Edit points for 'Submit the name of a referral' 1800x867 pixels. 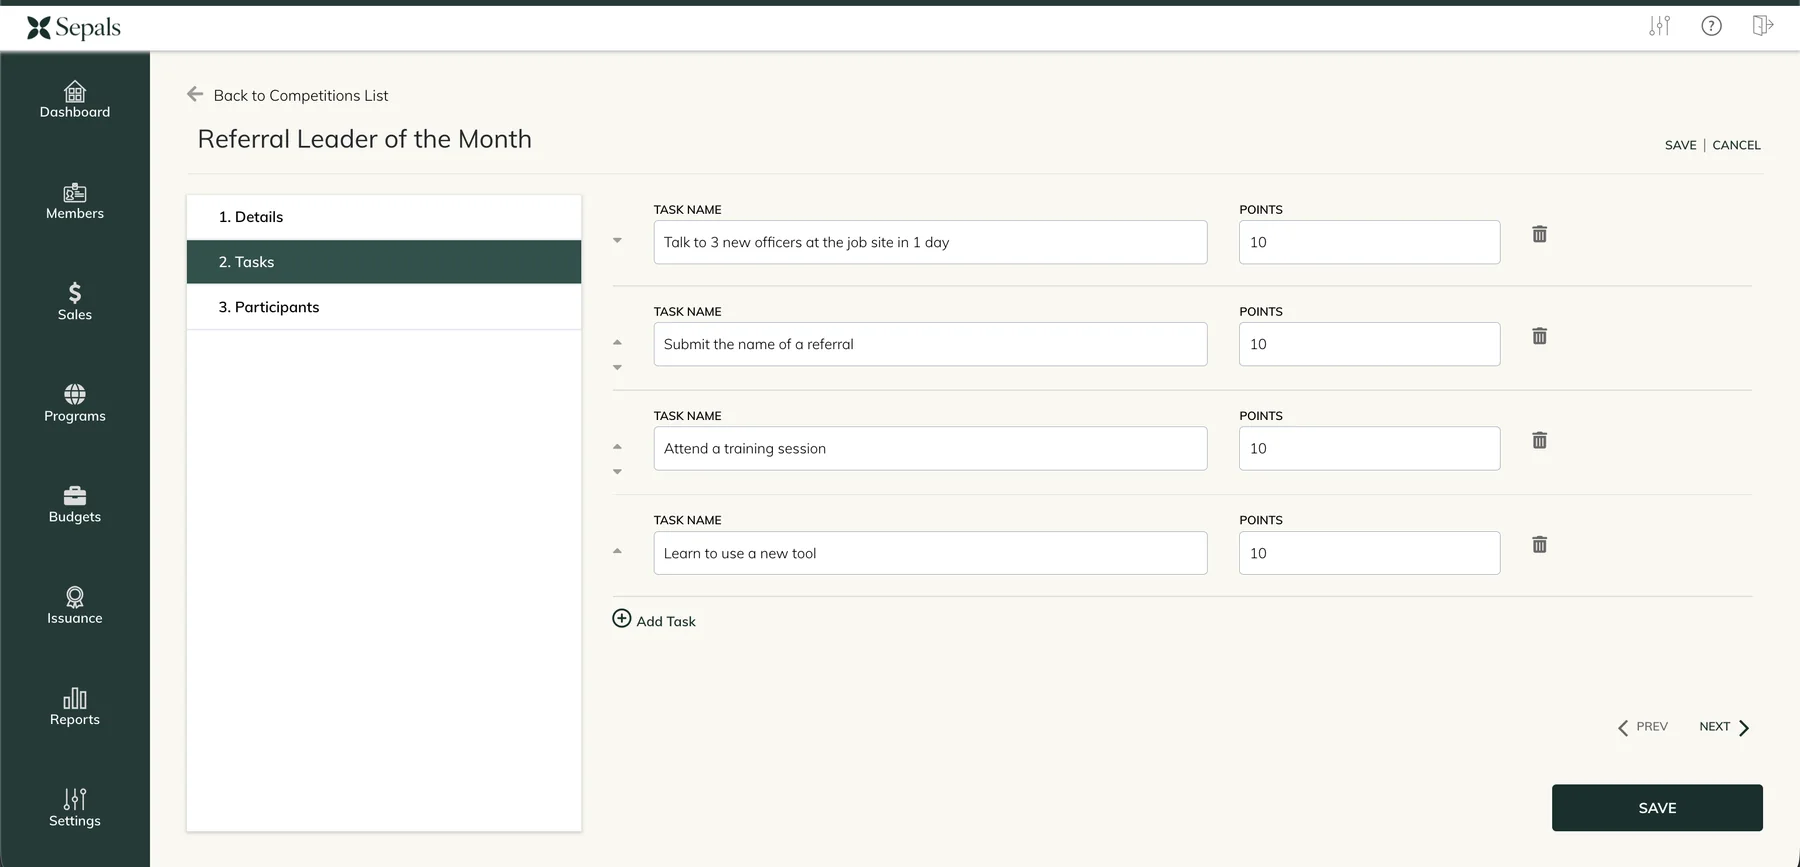click(x=1369, y=344)
